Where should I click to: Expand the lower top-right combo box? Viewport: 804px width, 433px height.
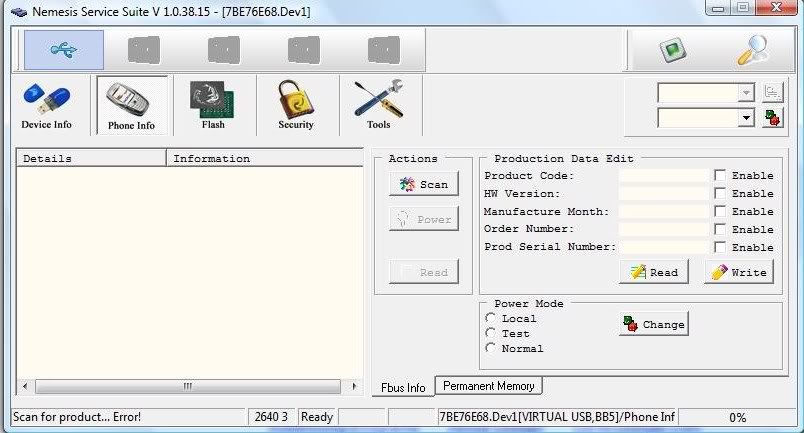[745, 118]
